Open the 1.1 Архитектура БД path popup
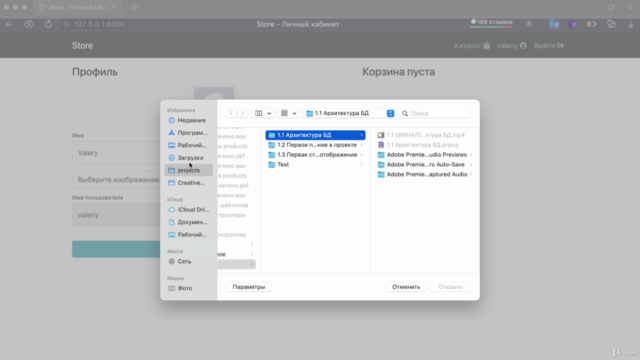 tap(349, 113)
